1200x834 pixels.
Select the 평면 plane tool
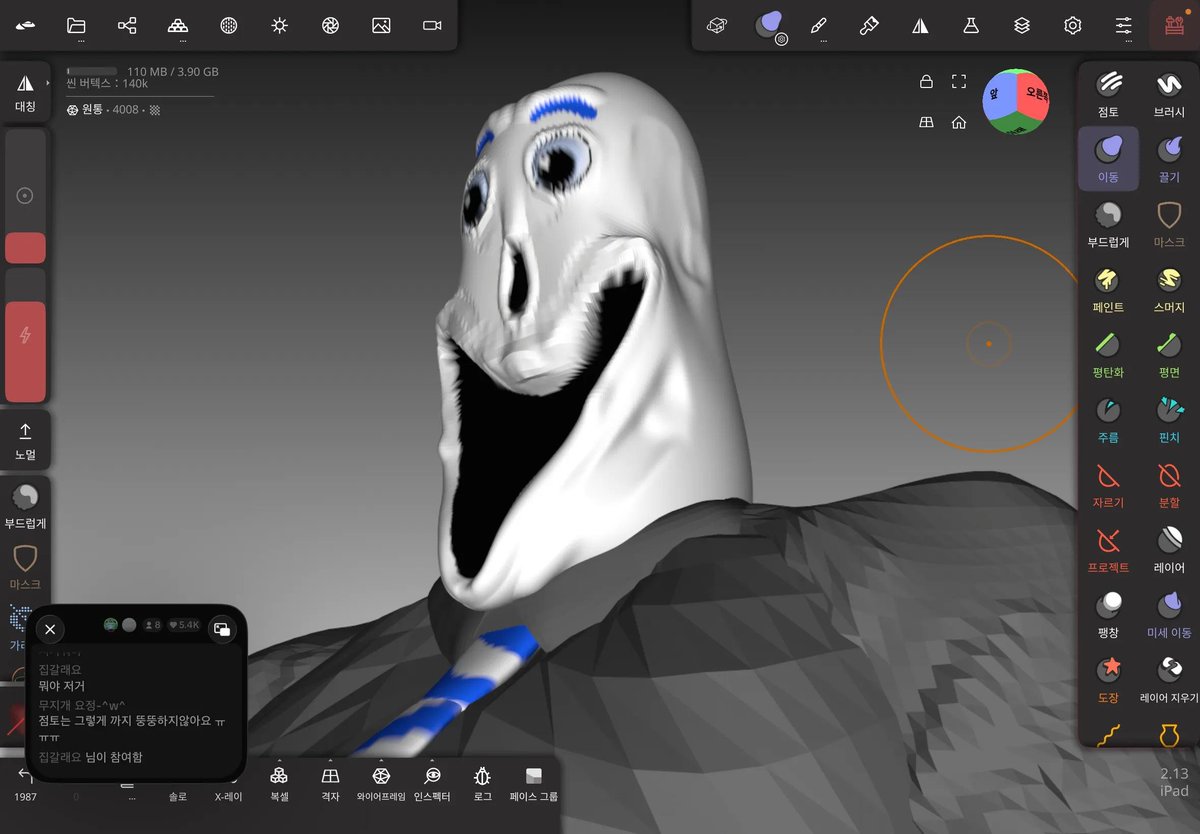[1169, 354]
